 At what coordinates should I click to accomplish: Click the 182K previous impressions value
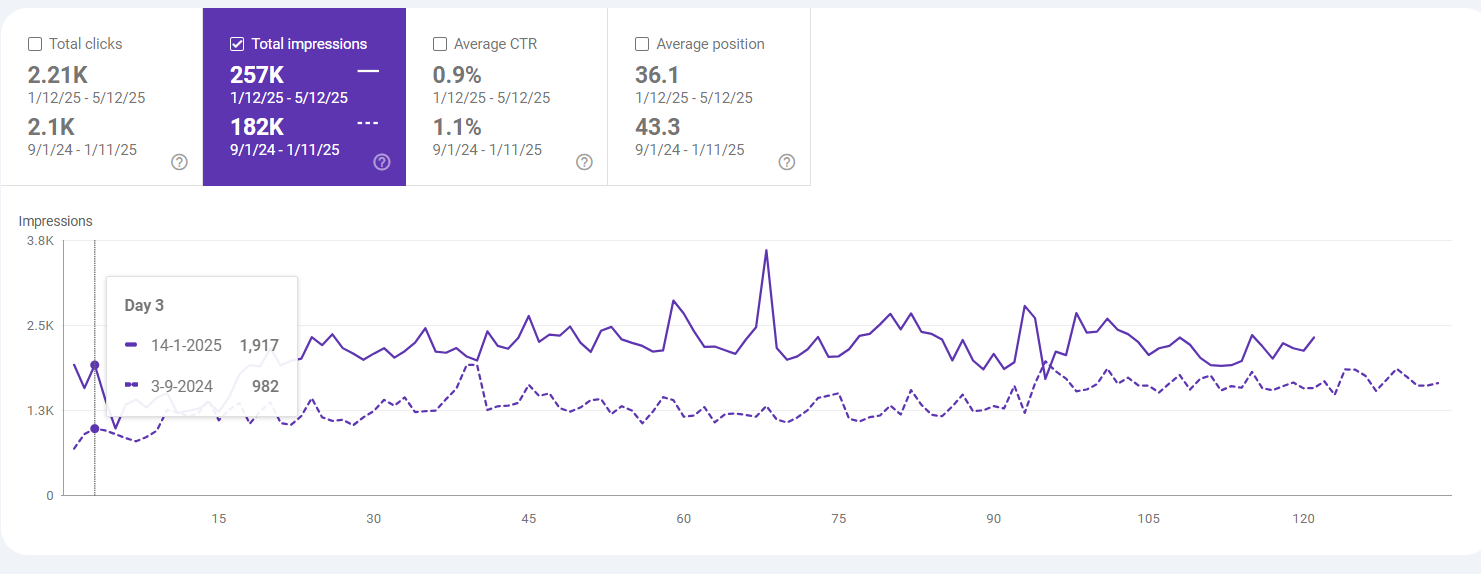tap(257, 127)
